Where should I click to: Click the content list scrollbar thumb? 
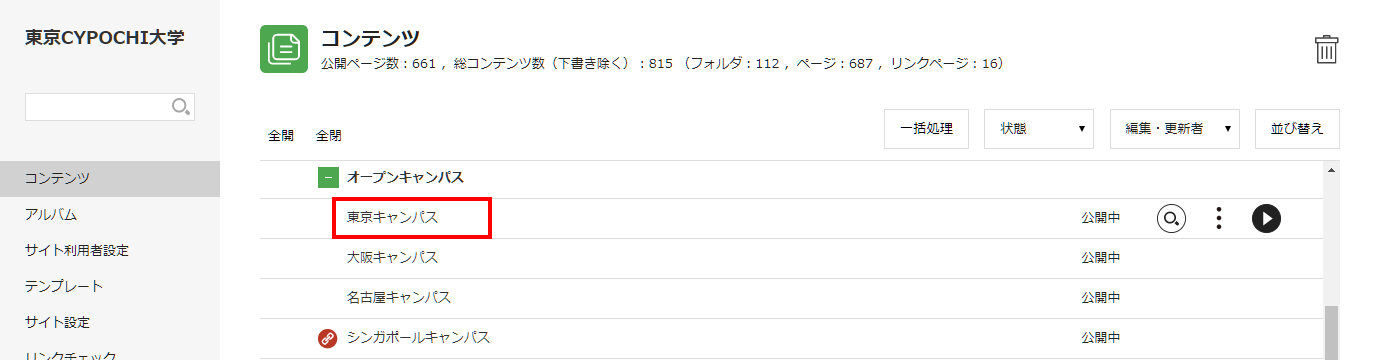(1331, 333)
